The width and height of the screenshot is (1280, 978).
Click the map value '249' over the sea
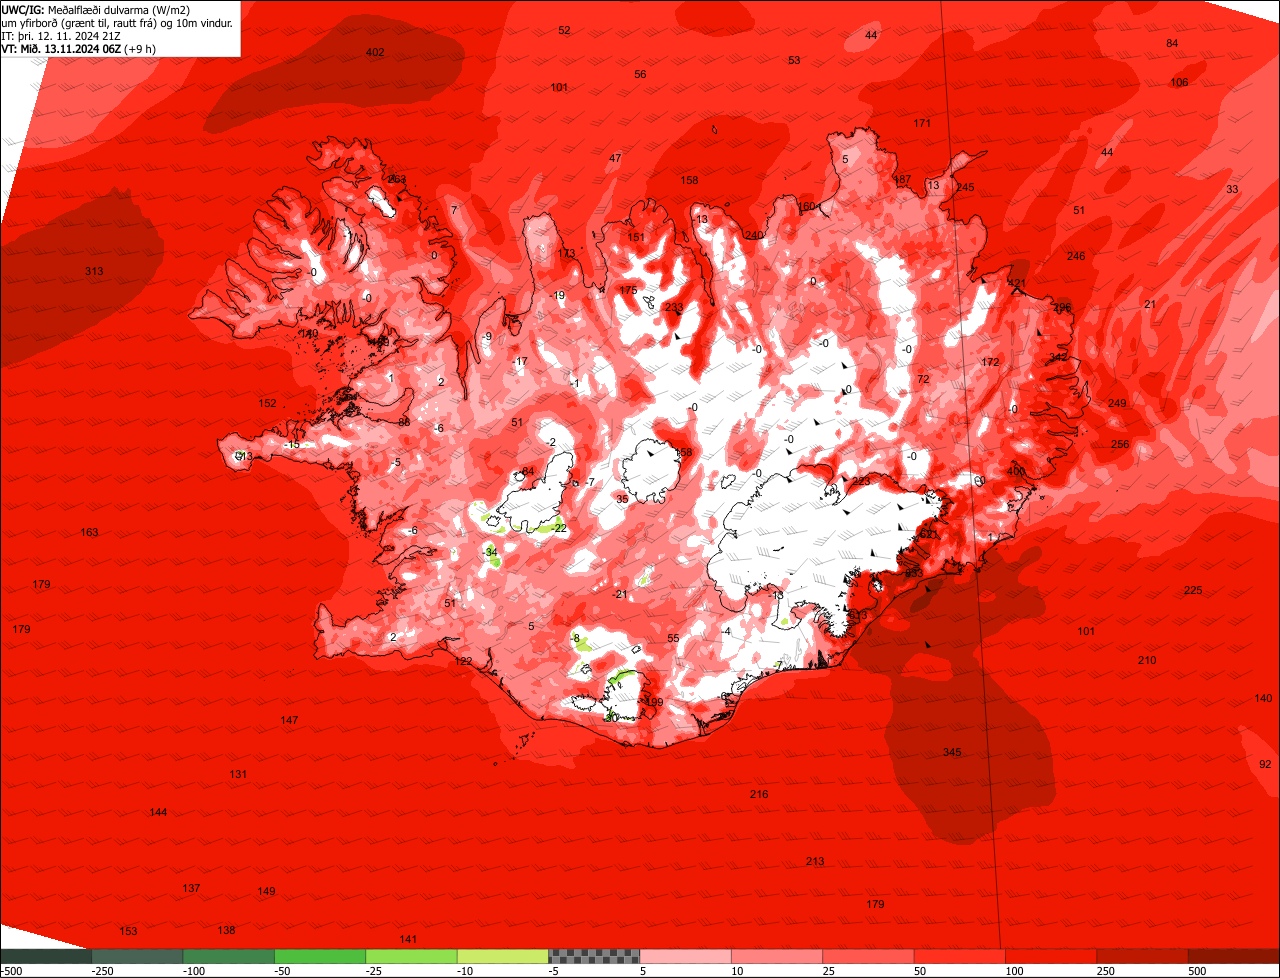pyautogui.click(x=1117, y=404)
